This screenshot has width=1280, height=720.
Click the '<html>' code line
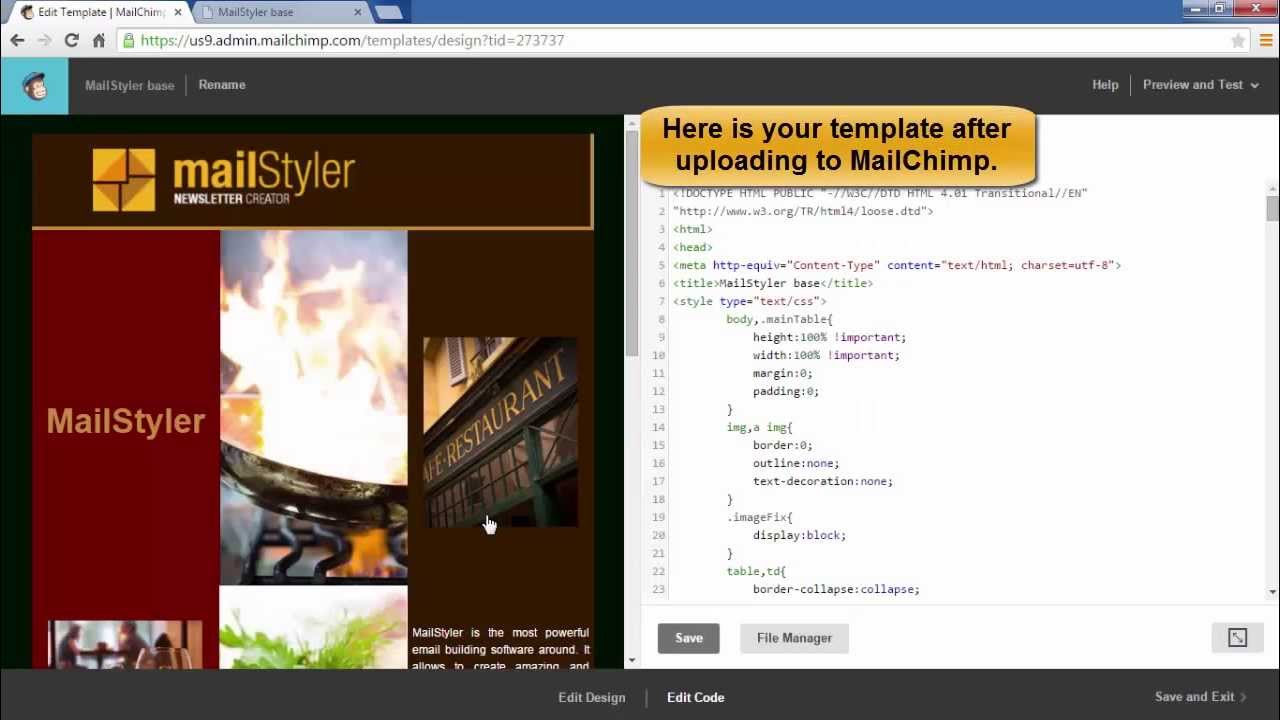[692, 229]
